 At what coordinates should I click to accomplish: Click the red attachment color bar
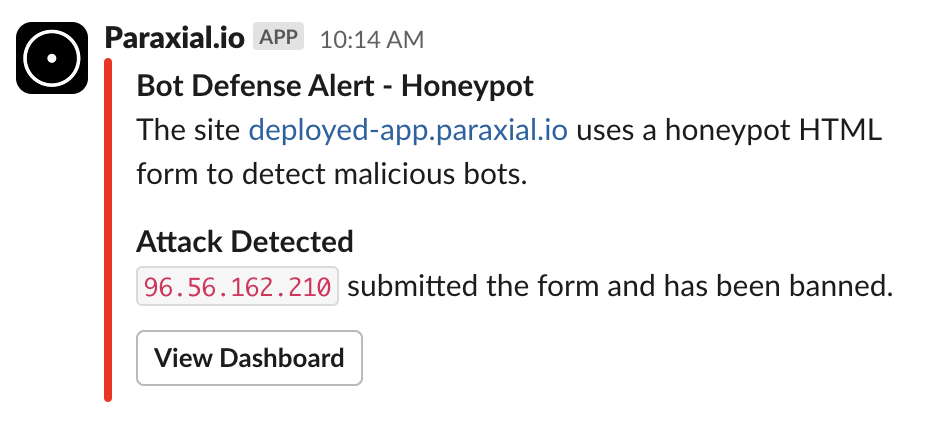pos(108,230)
